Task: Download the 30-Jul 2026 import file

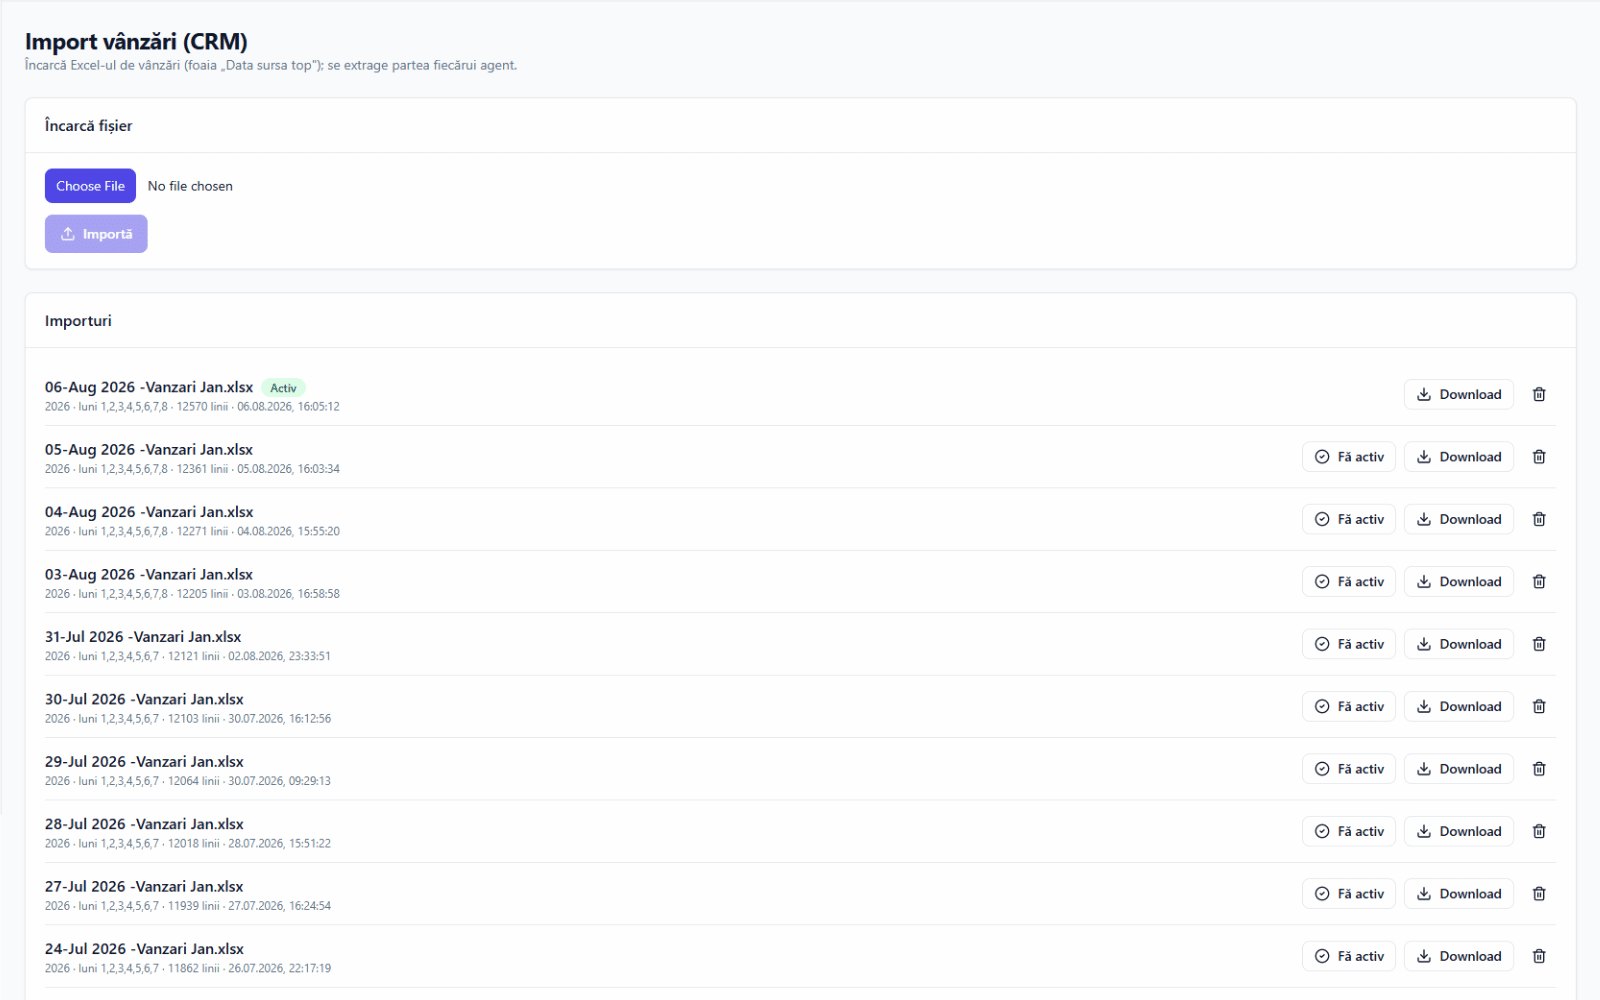Action: pyautogui.click(x=1459, y=707)
